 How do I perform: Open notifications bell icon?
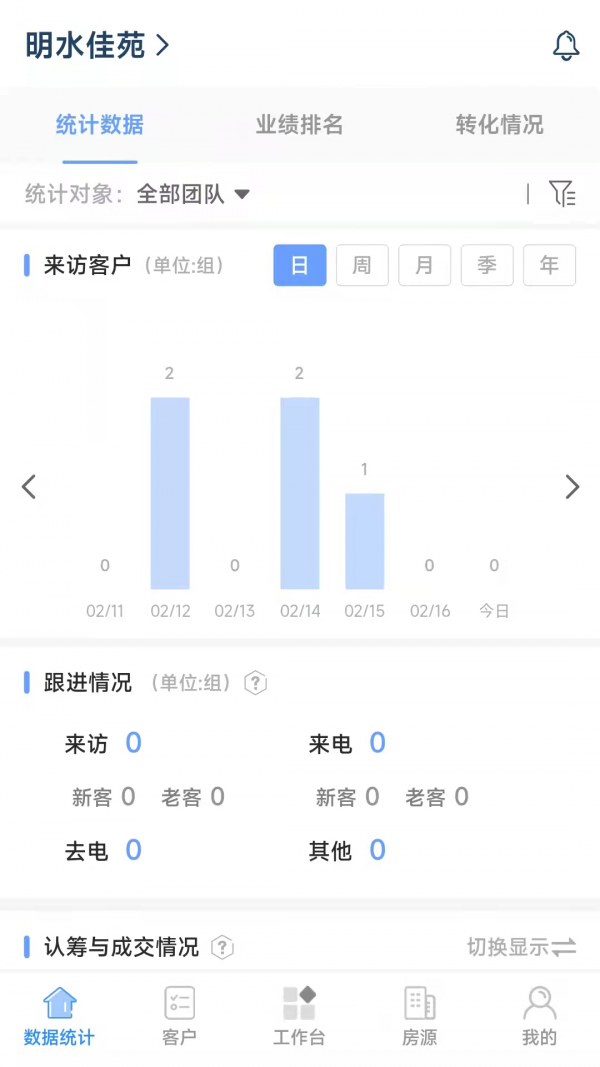click(x=566, y=46)
